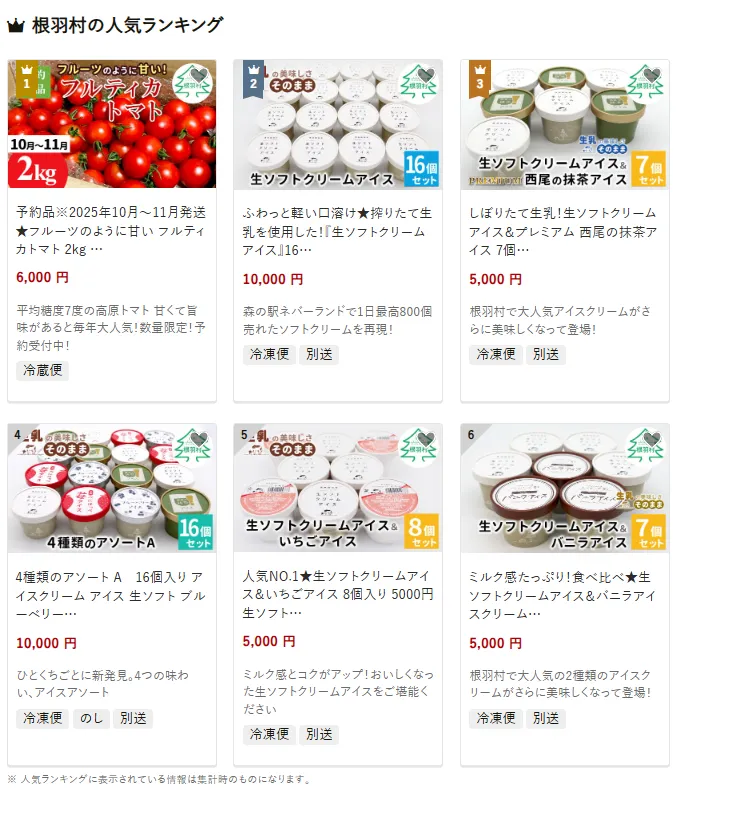Add the 4種類のアソートA item to favorites
This screenshot has height=815, width=730.
200,438
